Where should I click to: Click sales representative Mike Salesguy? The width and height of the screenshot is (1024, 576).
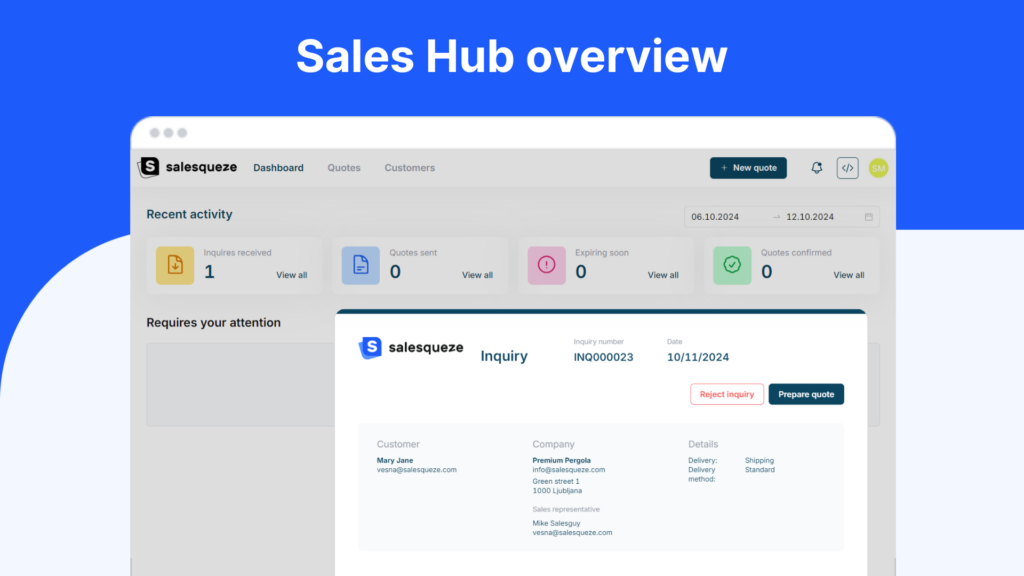(x=556, y=523)
